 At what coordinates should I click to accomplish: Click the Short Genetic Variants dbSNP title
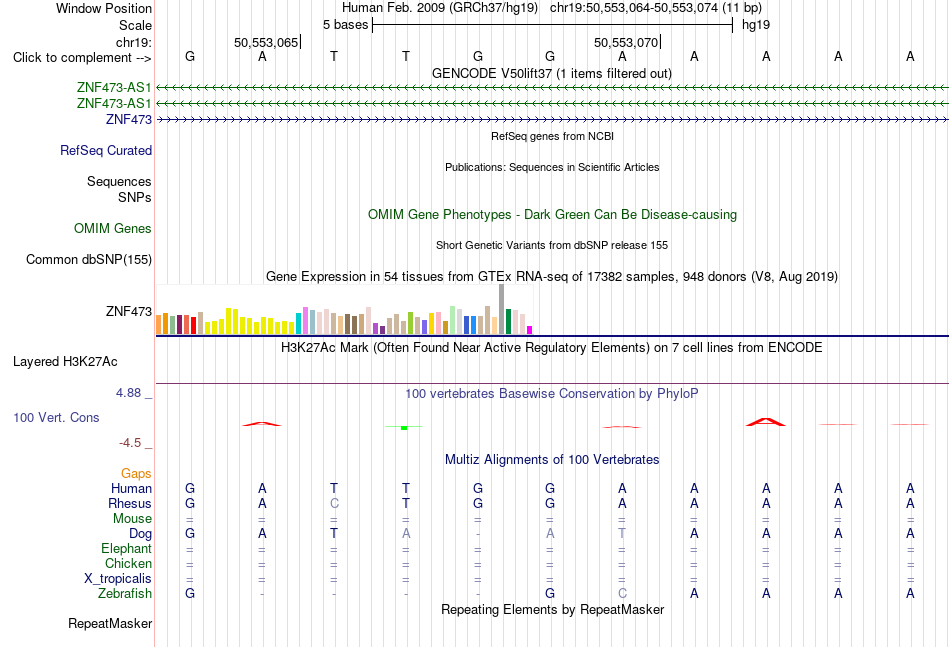tap(552, 245)
